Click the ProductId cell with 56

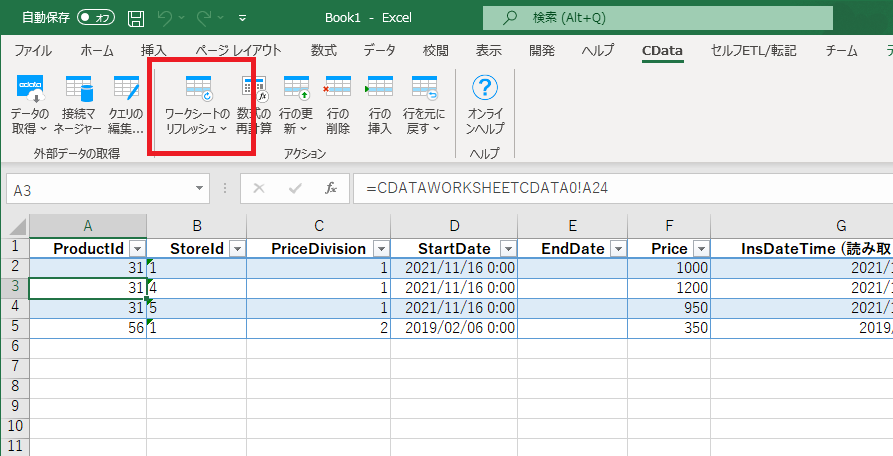pos(88,328)
